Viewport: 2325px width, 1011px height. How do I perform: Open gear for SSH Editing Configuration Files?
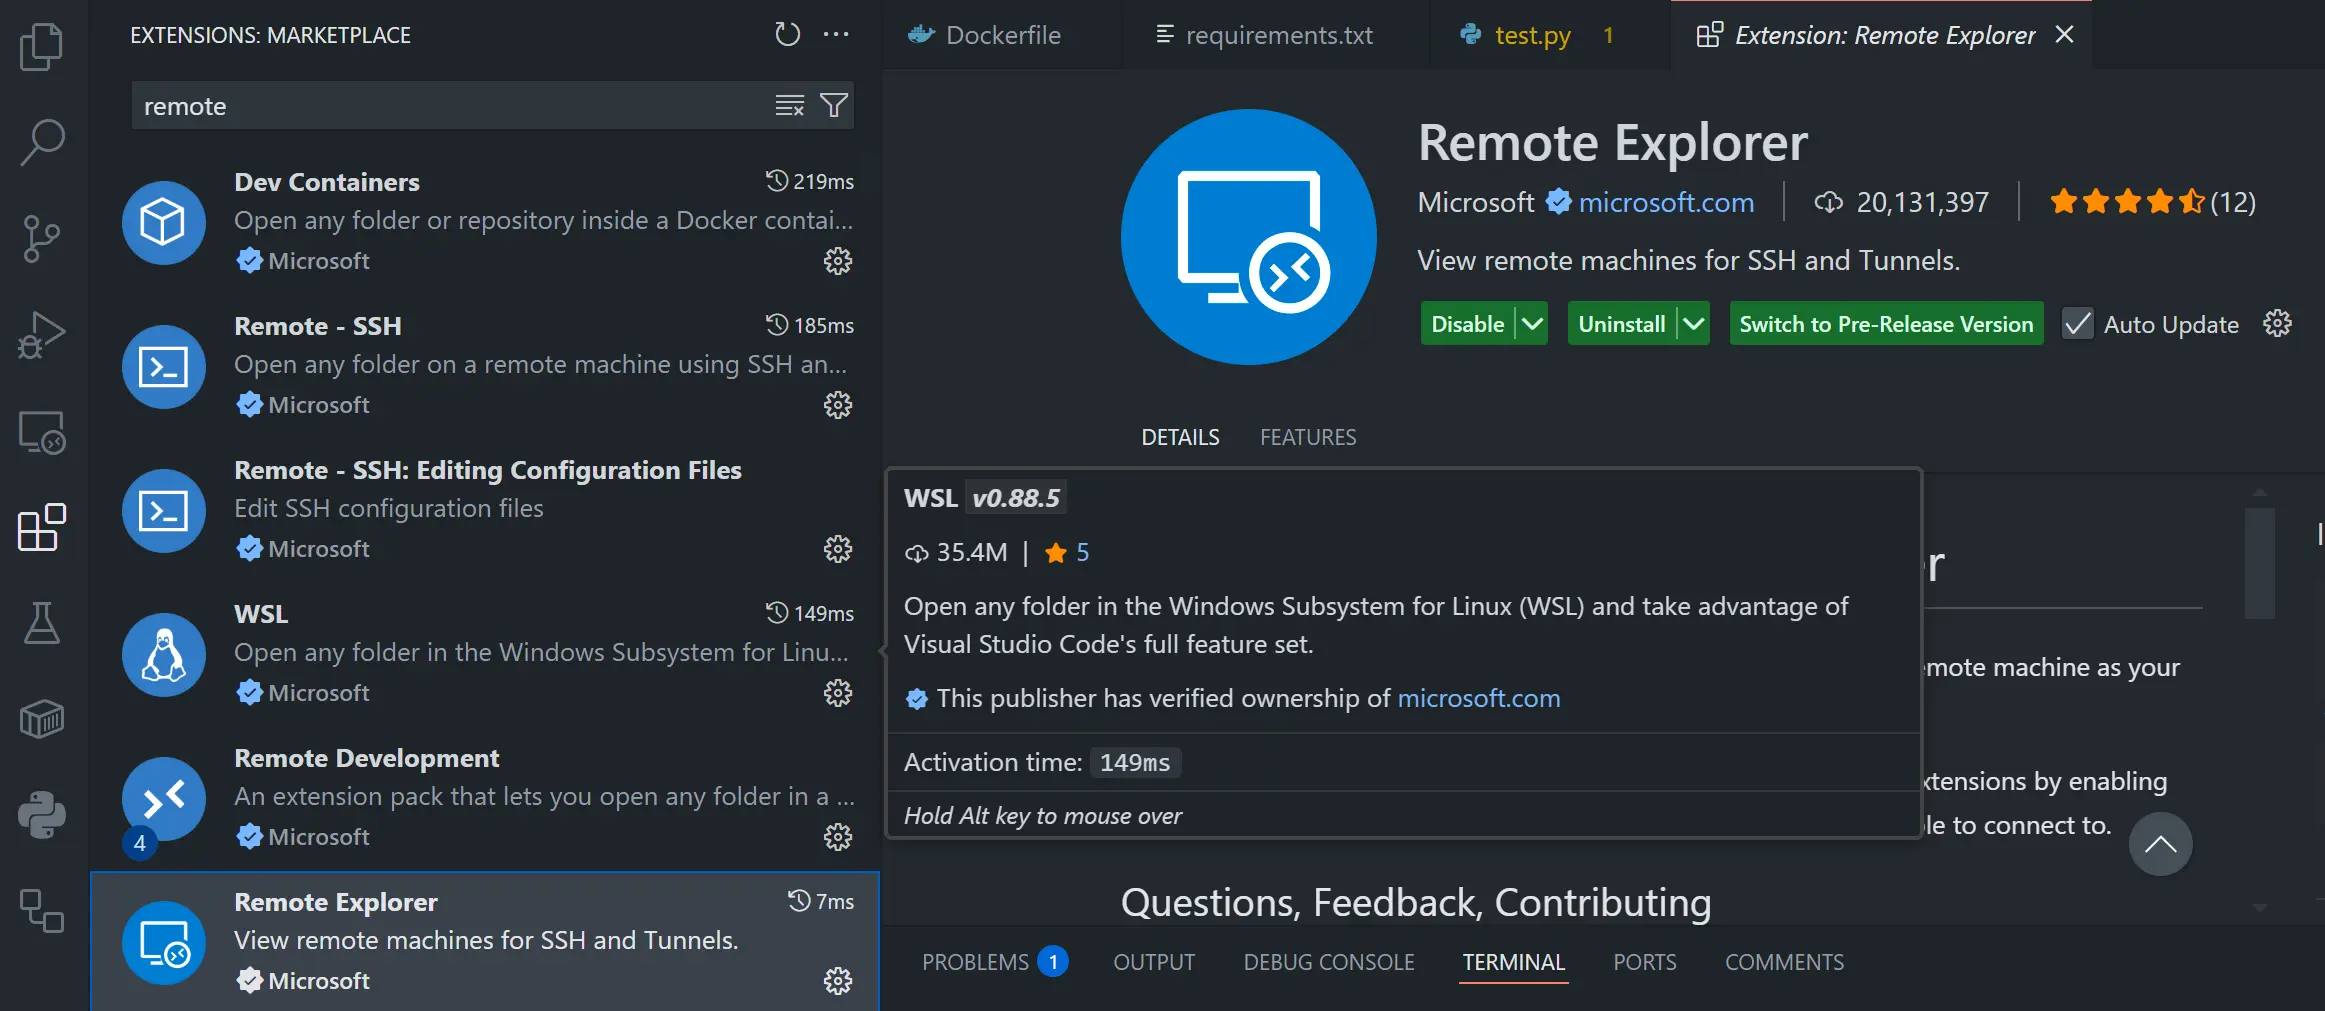(838, 549)
